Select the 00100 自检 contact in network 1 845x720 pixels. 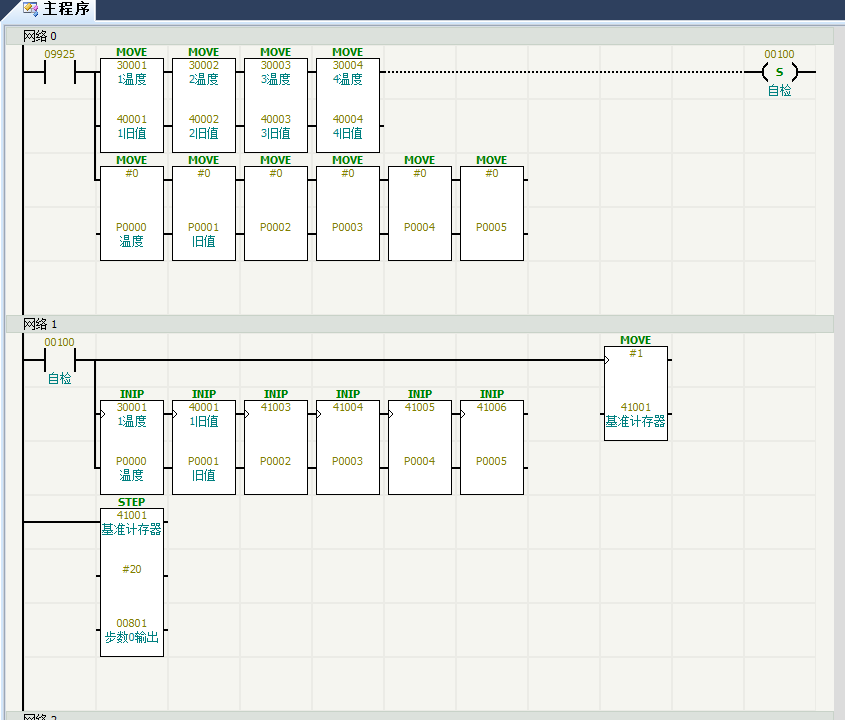(x=59, y=359)
